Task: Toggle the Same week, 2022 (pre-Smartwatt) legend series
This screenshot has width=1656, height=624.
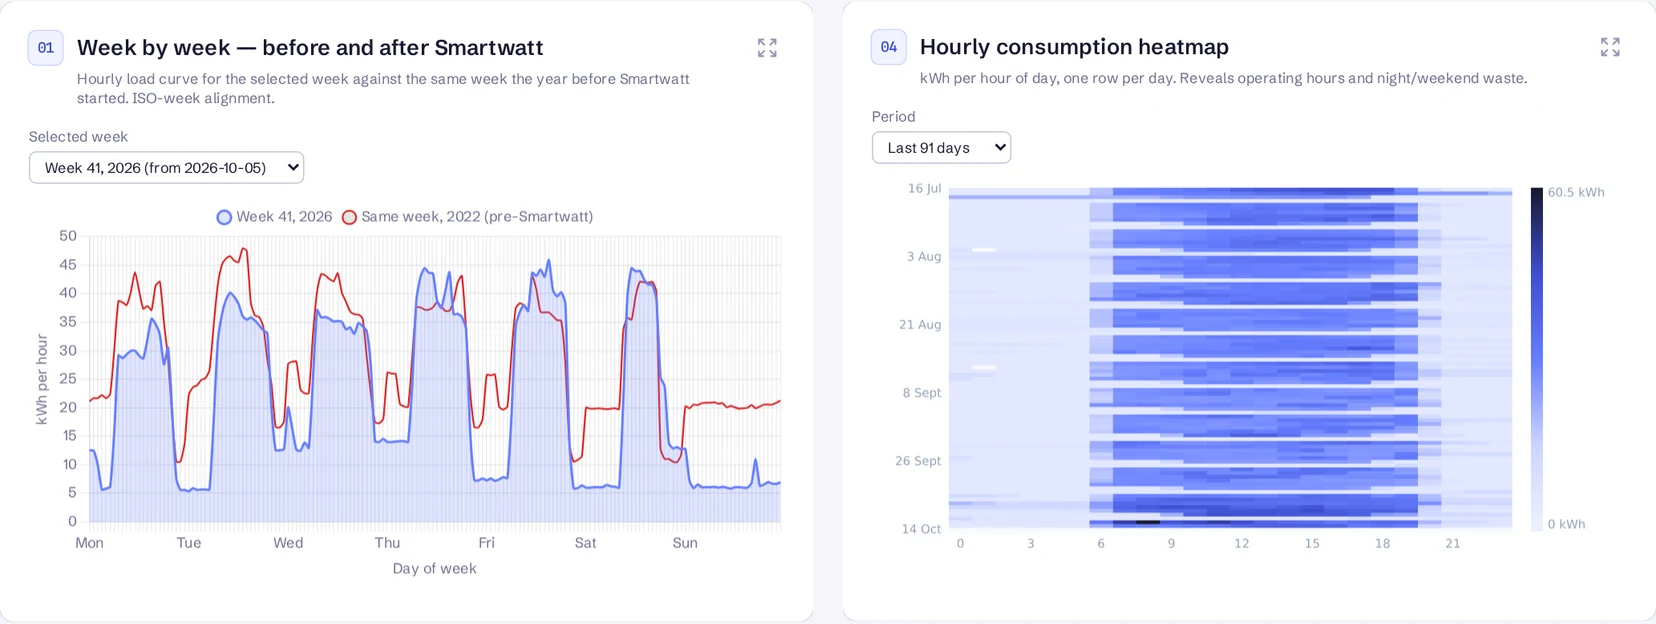Action: pyautogui.click(x=467, y=217)
